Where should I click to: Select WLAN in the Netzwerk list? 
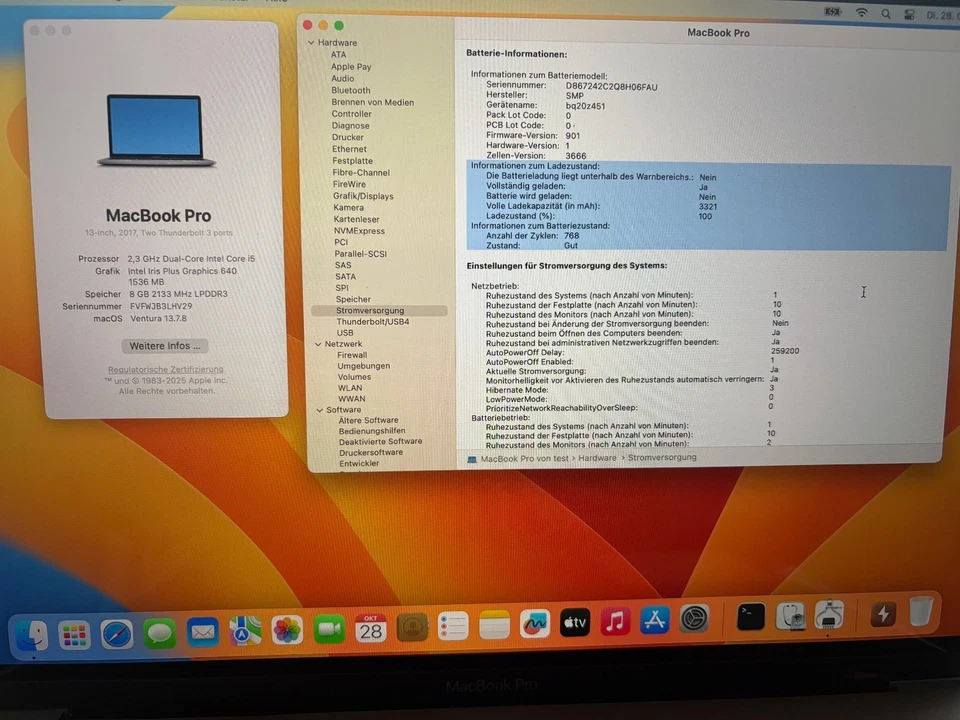coord(349,387)
